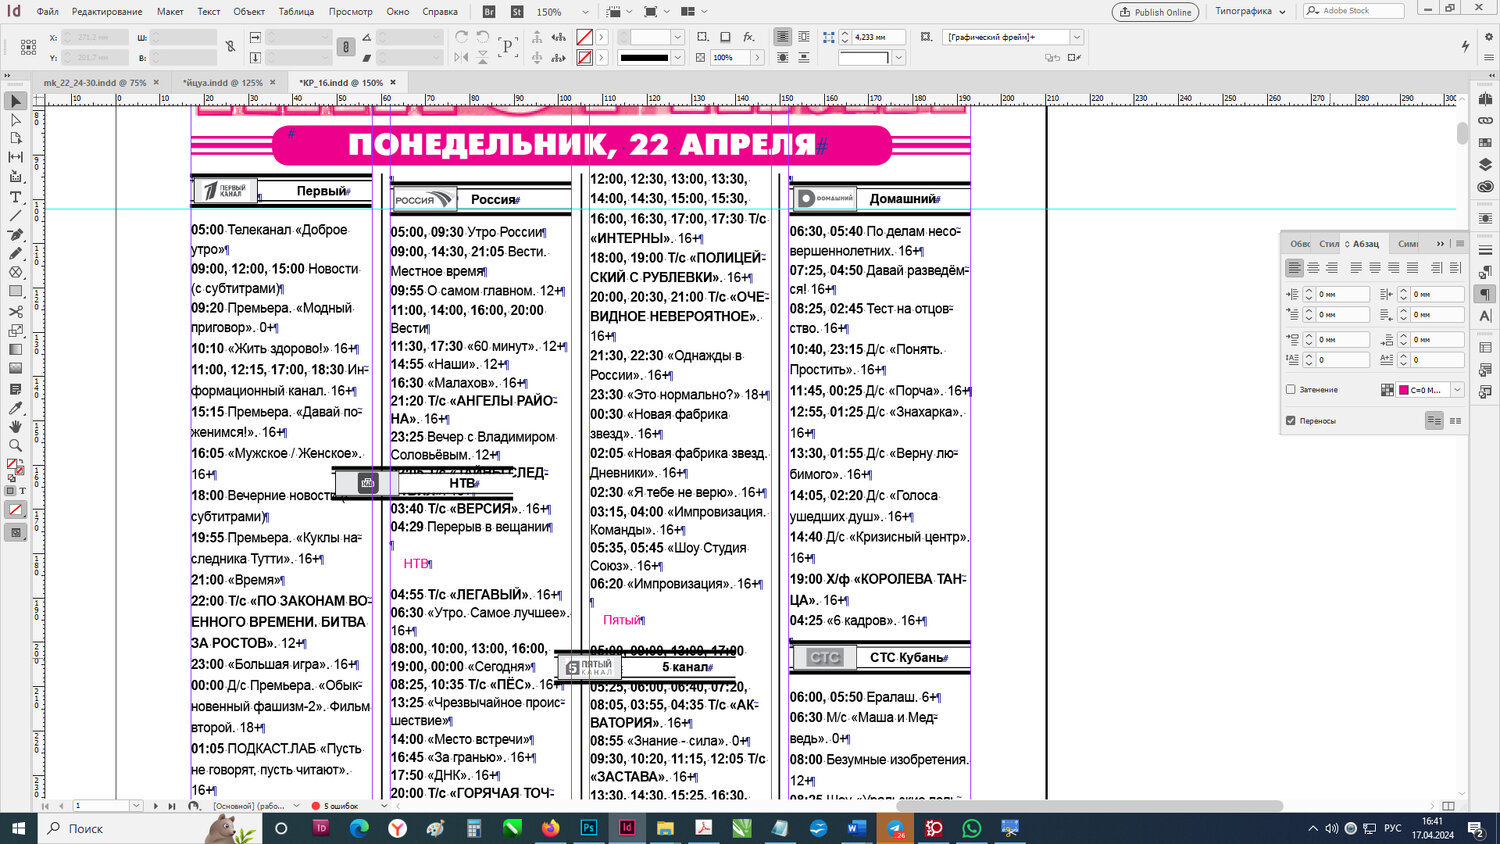Click the Adobe Stock search field

pos(1354,11)
